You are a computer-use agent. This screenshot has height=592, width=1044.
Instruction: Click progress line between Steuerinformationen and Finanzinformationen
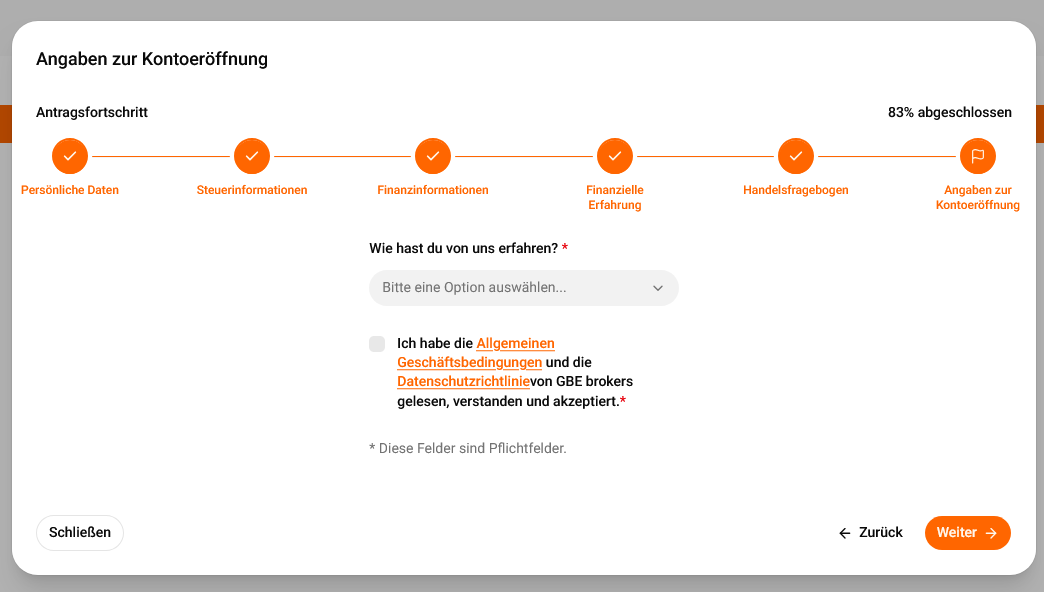pos(342,156)
